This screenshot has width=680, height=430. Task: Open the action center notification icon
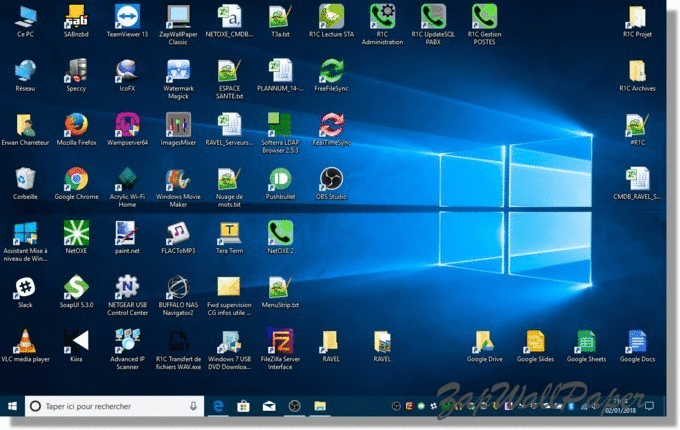coord(649,406)
